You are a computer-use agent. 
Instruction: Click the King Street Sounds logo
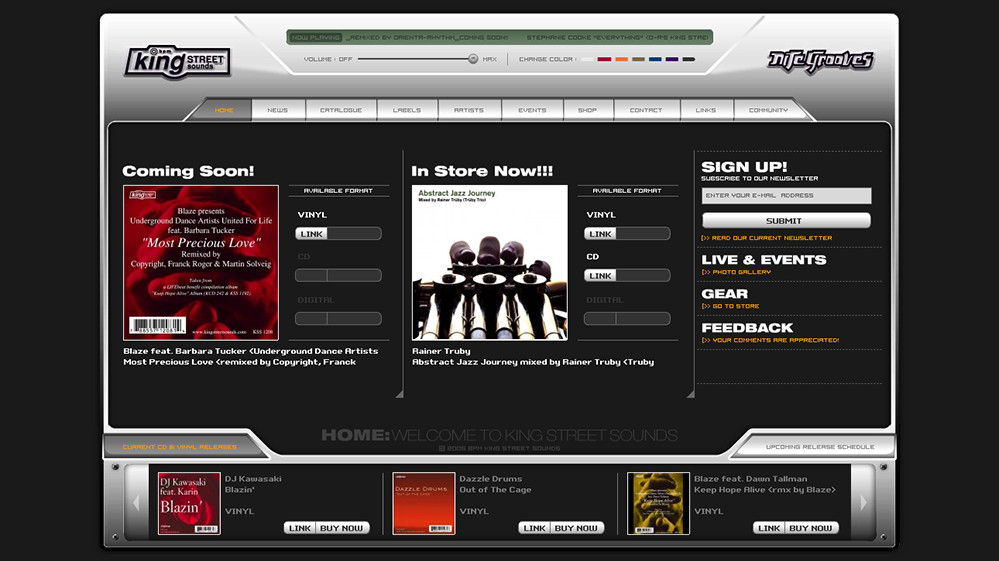pos(178,62)
